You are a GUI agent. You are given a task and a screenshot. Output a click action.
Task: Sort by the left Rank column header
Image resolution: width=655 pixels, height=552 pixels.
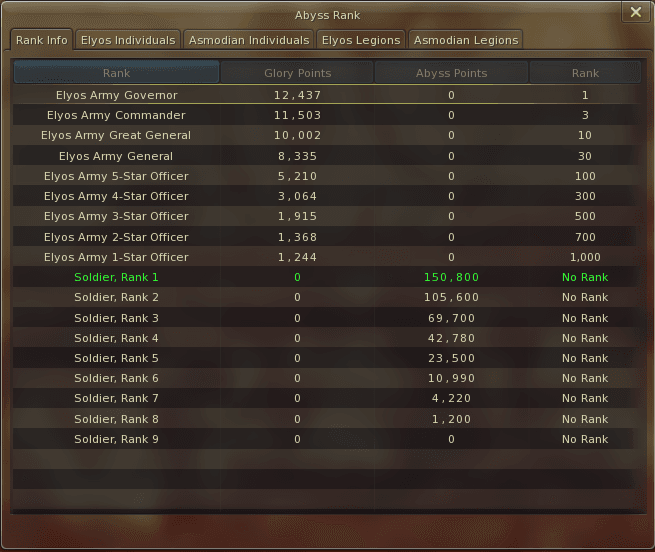point(117,73)
